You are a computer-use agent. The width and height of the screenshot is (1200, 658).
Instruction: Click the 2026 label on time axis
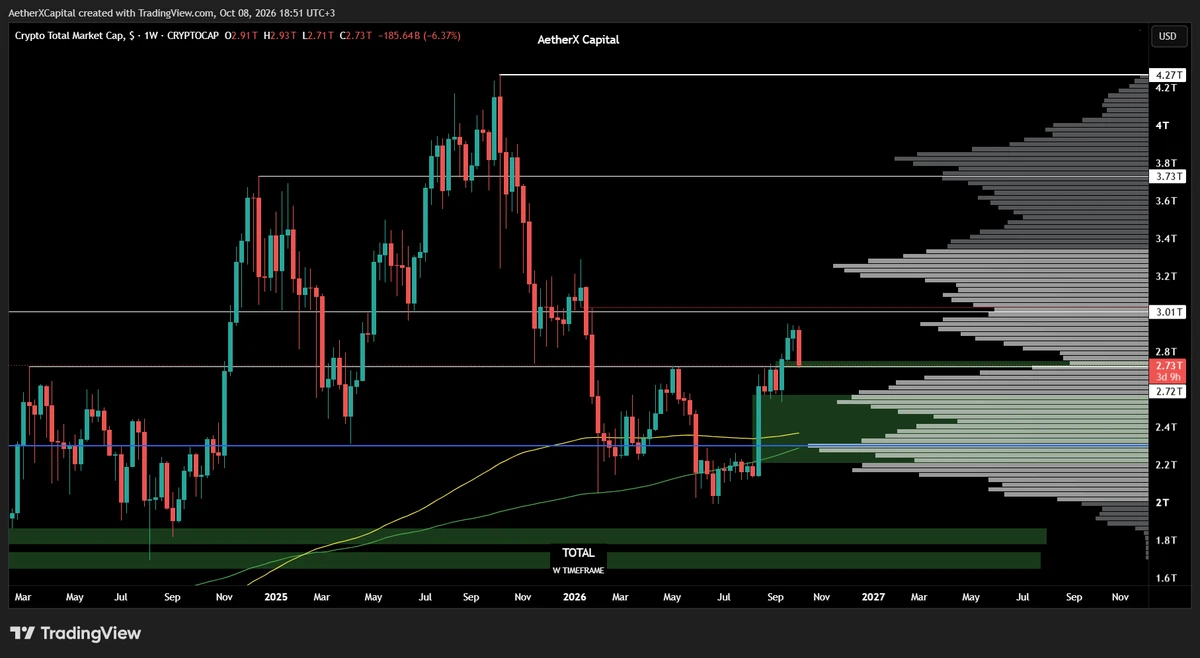coord(573,597)
